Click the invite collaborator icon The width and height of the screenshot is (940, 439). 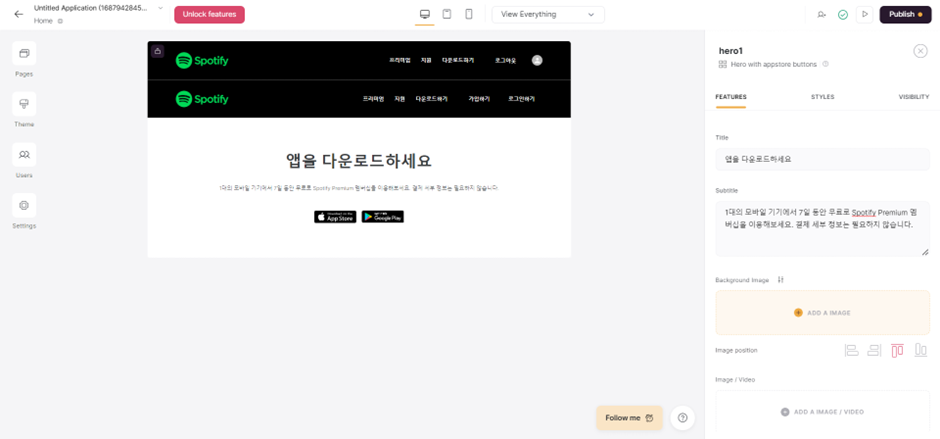tap(821, 14)
